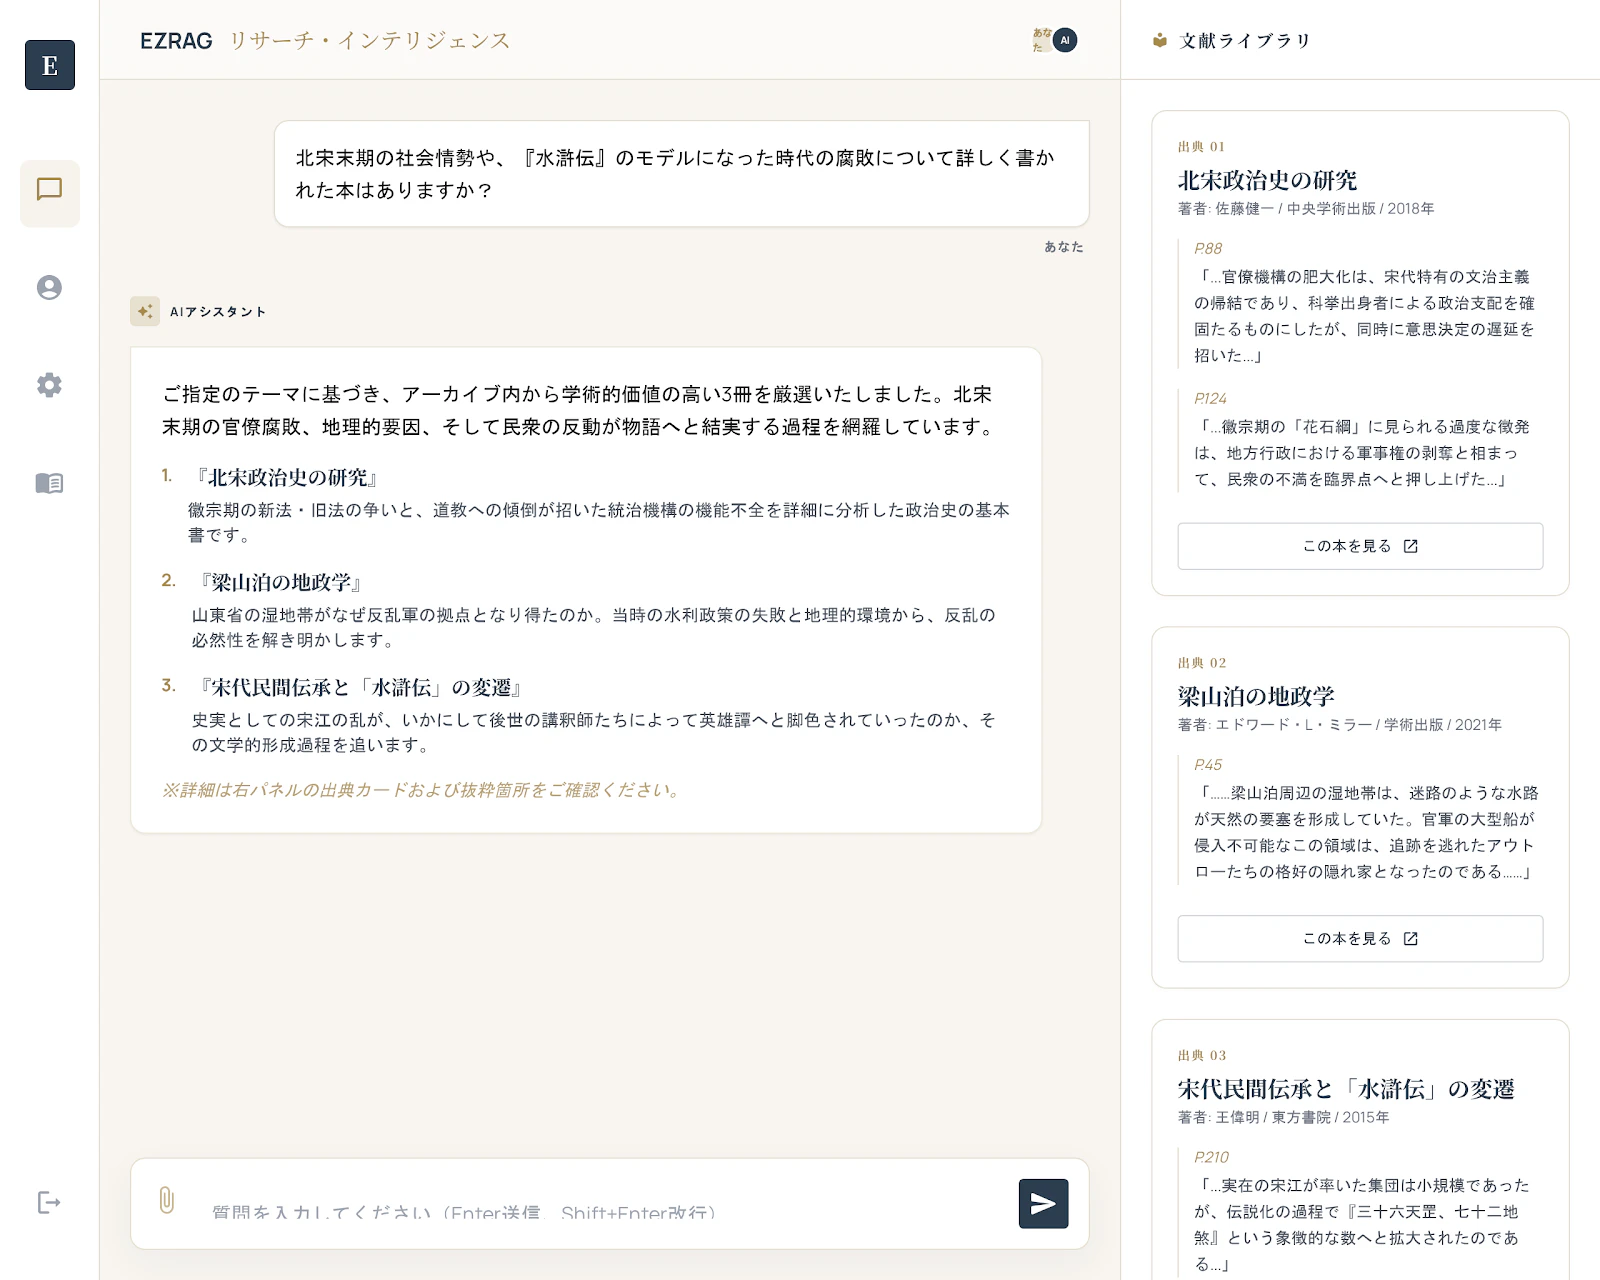Select 『梁山泊の地政学』 in the answer list
The width and height of the screenshot is (1600, 1280).
[281, 583]
